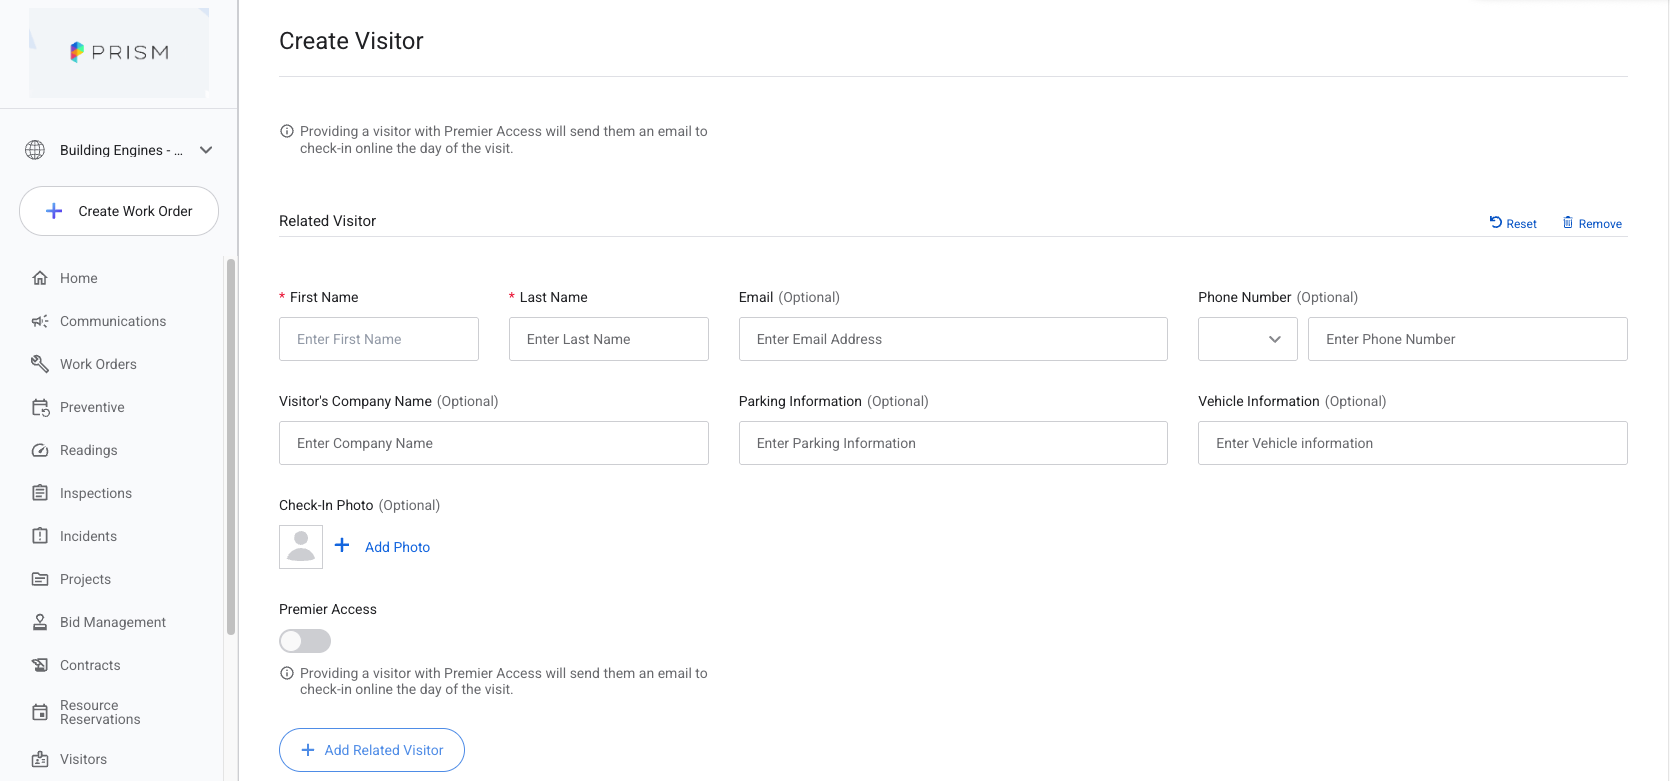This screenshot has height=781, width=1670.
Task: Click the Remove link
Action: [x=1592, y=223]
